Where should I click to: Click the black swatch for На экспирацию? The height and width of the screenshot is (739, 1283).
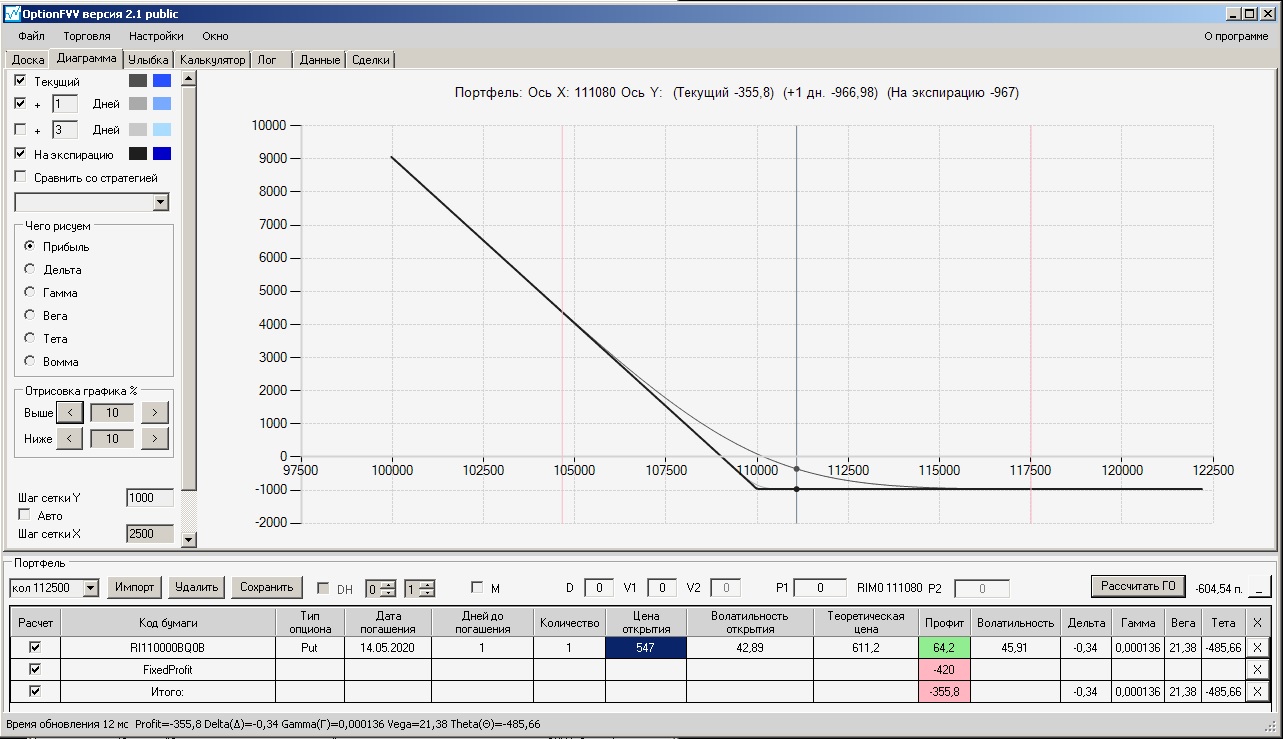pos(137,154)
